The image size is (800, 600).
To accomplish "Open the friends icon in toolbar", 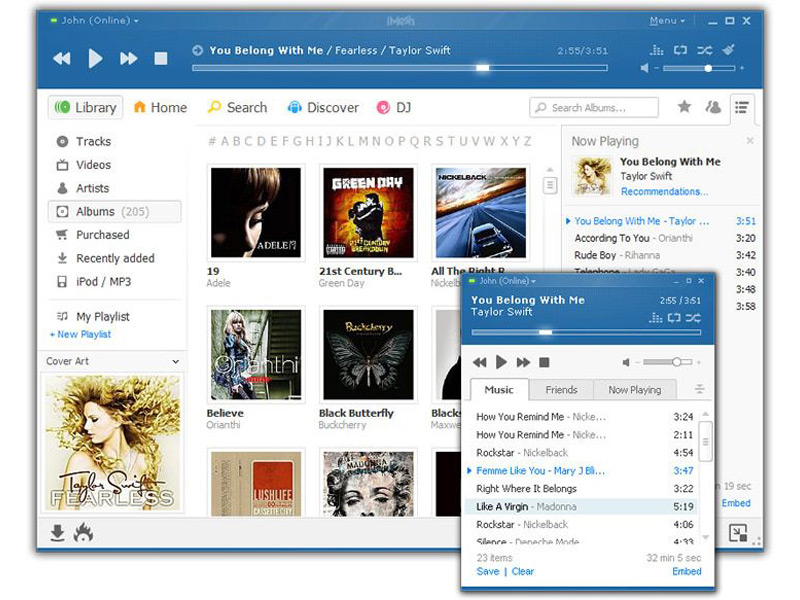I will click(713, 107).
